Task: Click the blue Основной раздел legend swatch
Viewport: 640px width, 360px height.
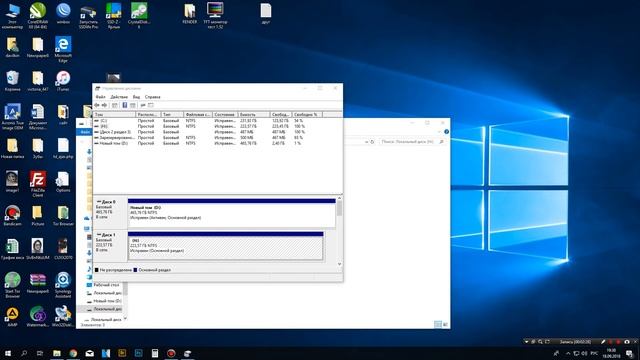Action: click(x=136, y=270)
